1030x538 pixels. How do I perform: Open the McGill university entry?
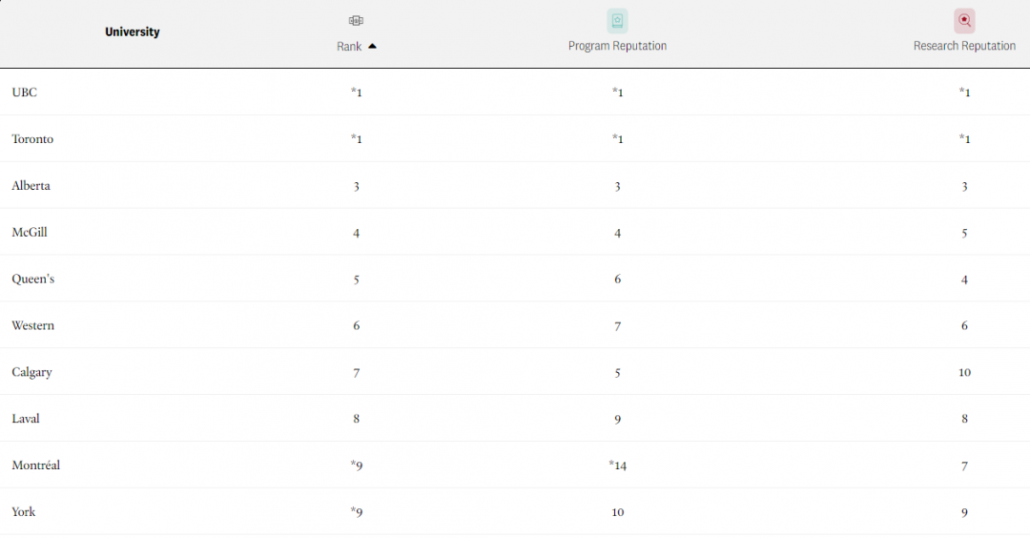tap(30, 232)
